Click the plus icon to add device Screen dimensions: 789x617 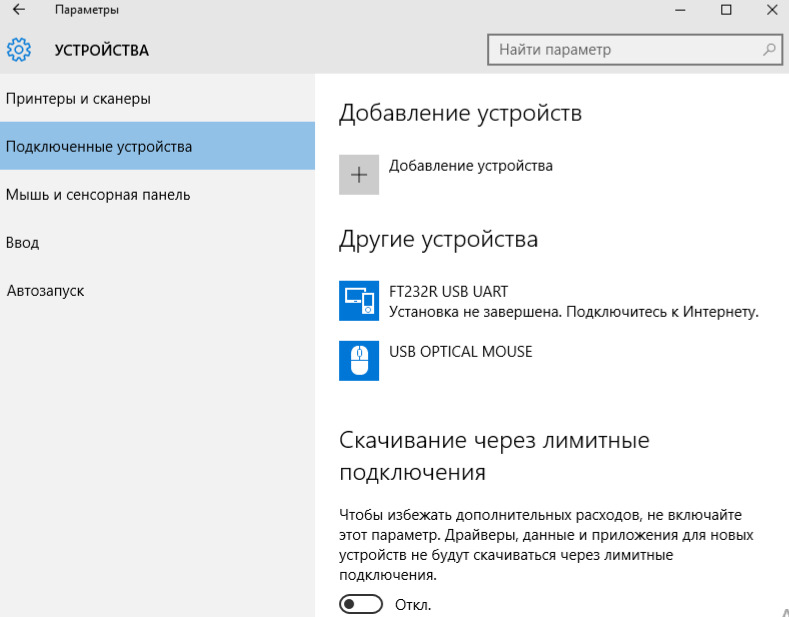pyautogui.click(x=359, y=175)
